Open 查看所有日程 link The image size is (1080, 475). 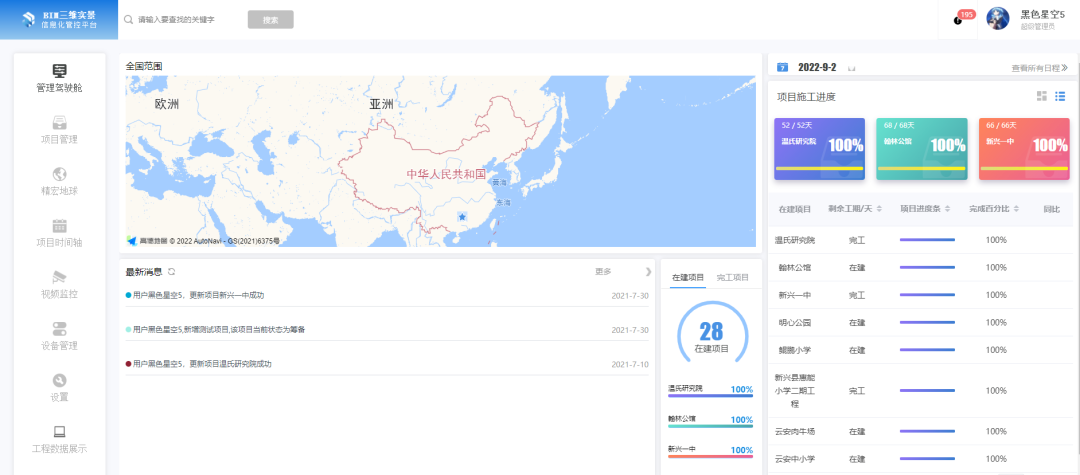point(1039,68)
